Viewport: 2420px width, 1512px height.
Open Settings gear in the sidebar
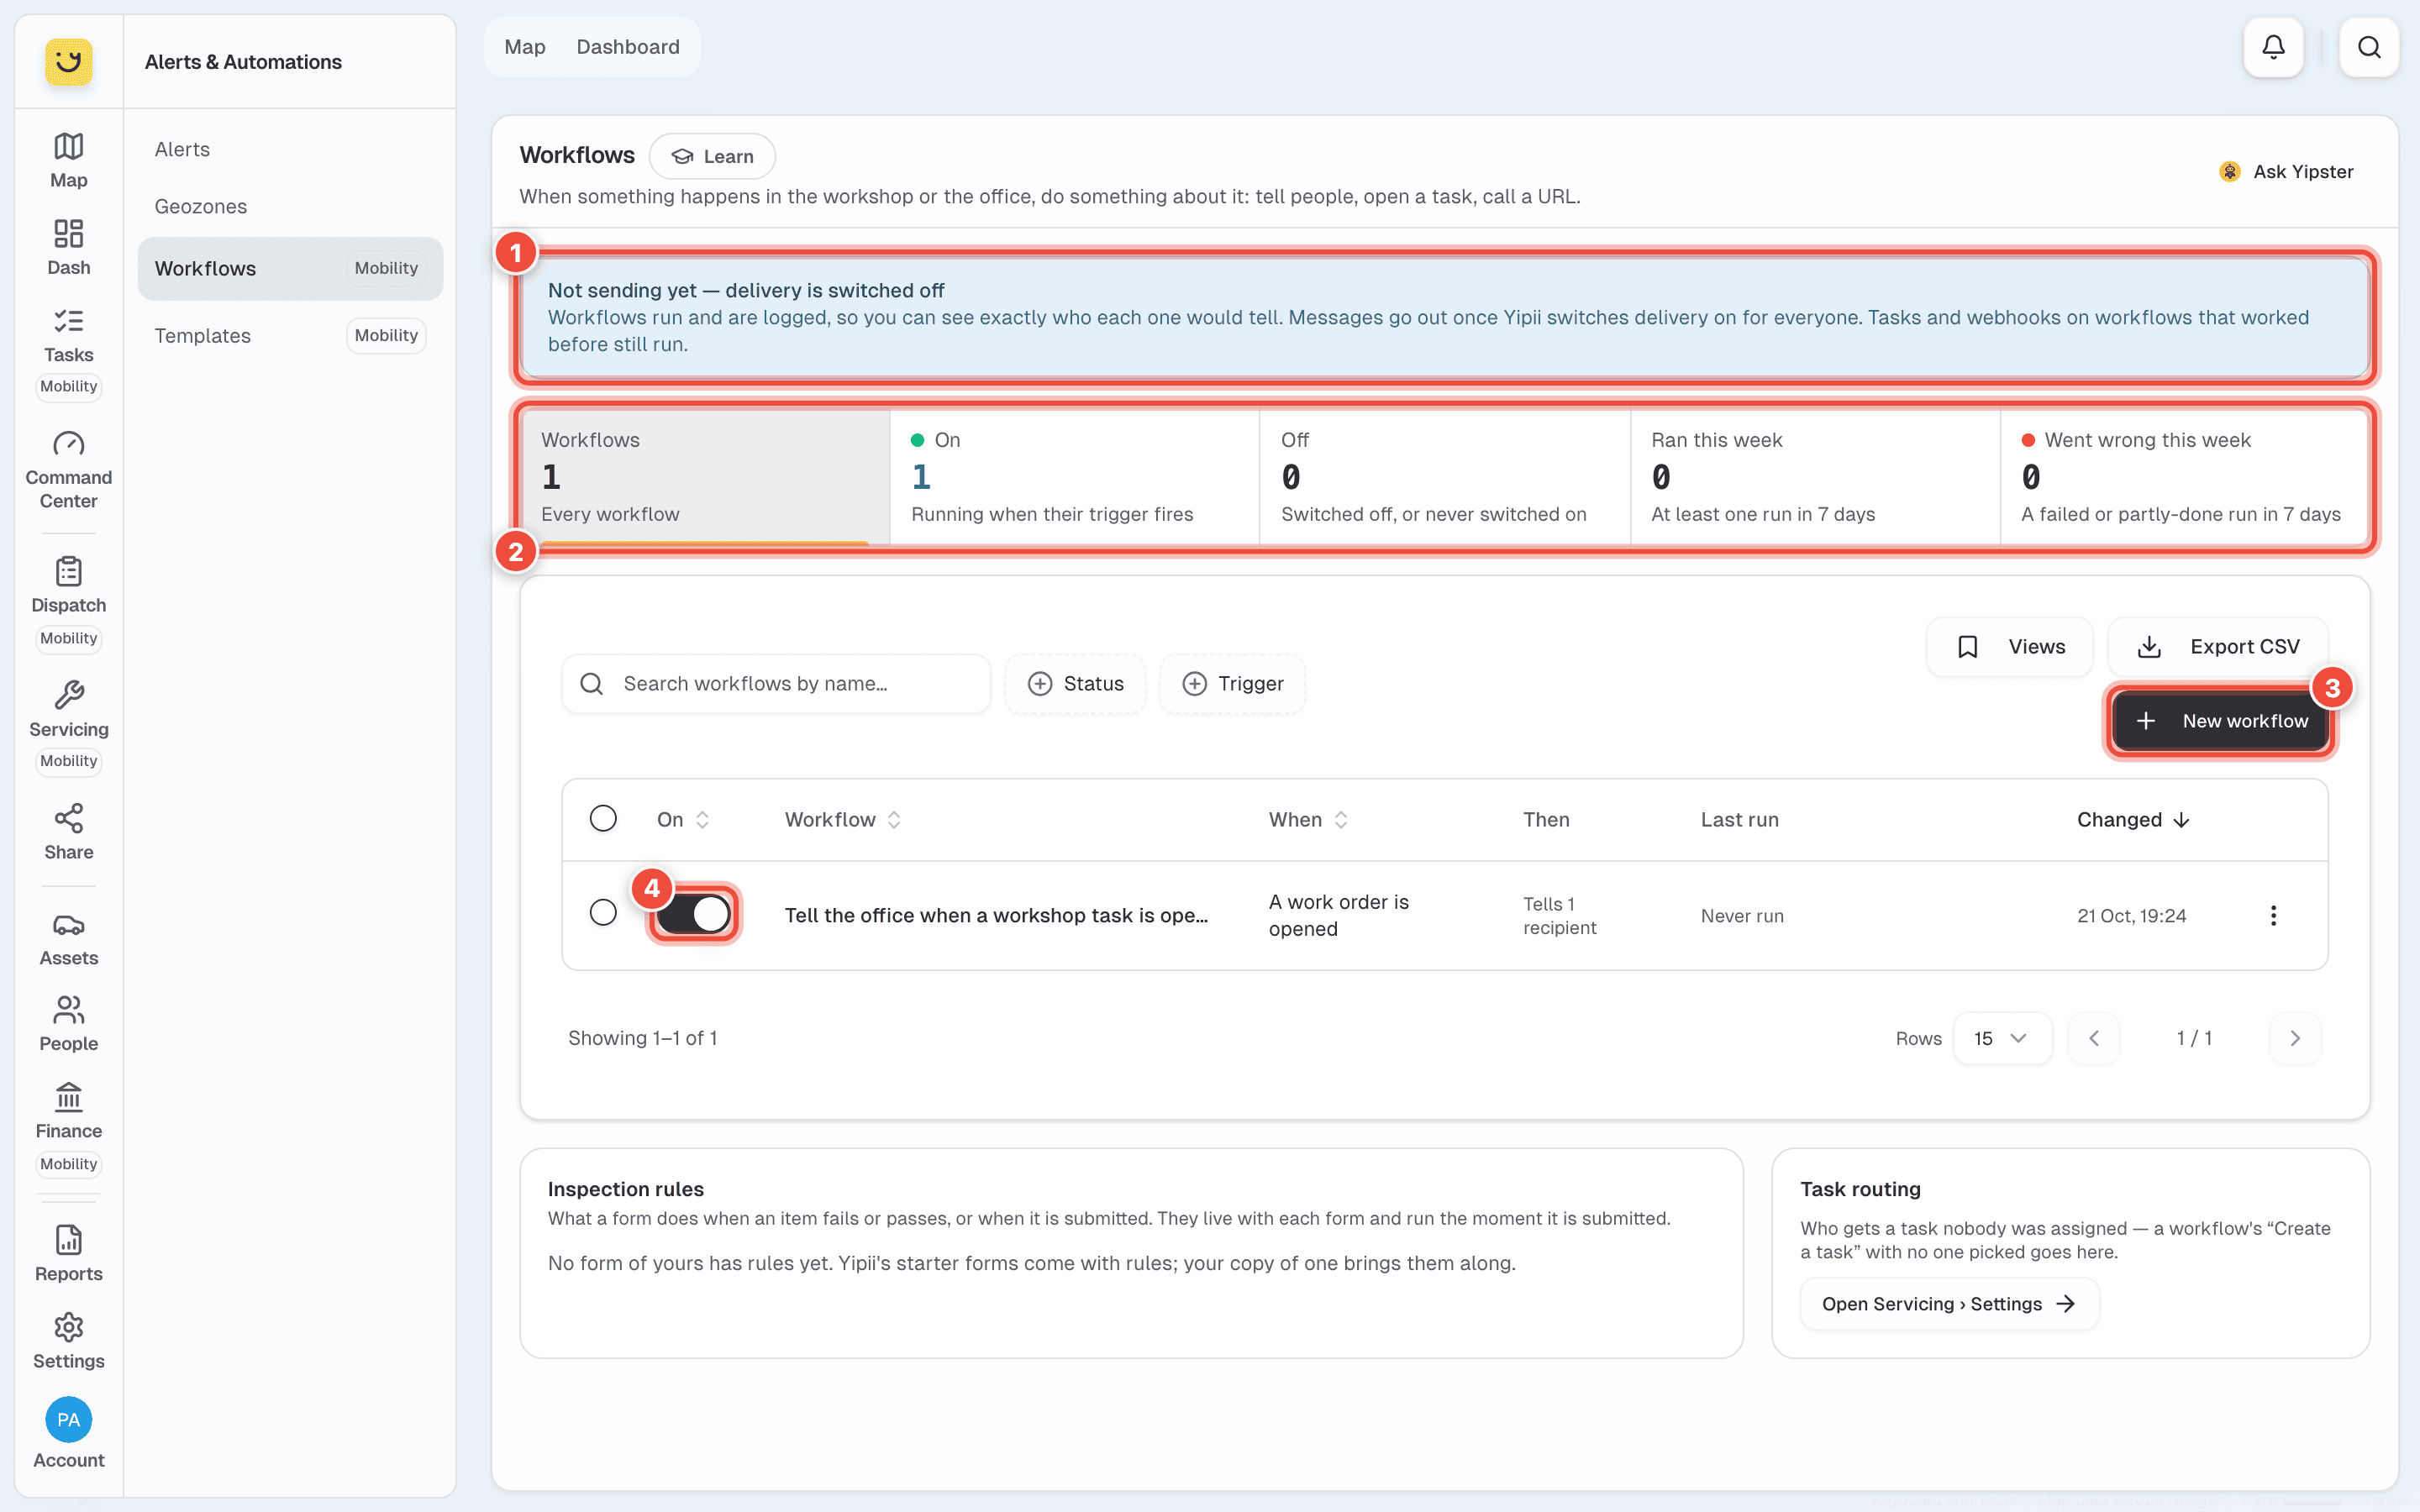point(68,1341)
